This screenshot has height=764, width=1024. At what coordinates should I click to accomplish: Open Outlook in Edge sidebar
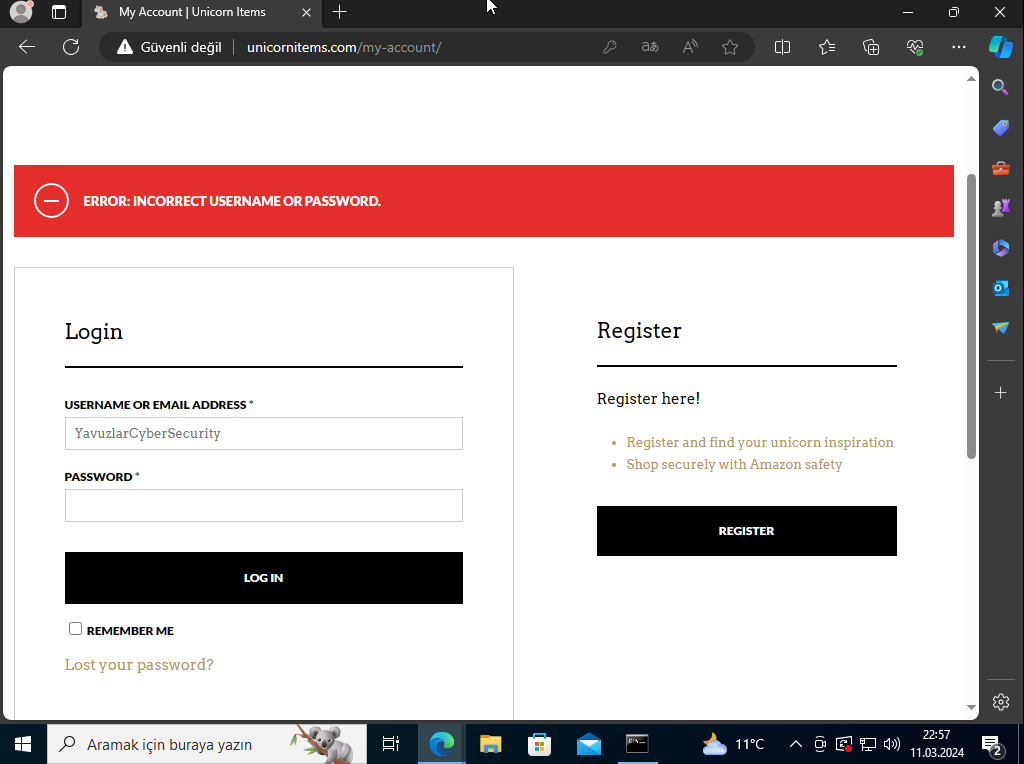[x=1000, y=288]
